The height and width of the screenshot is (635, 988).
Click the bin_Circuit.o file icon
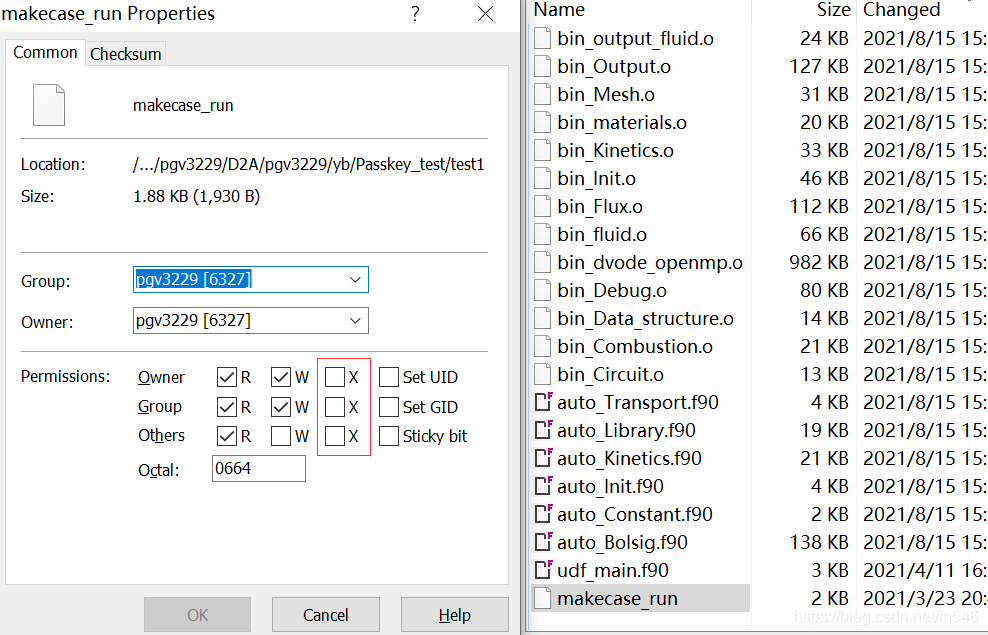[543, 374]
